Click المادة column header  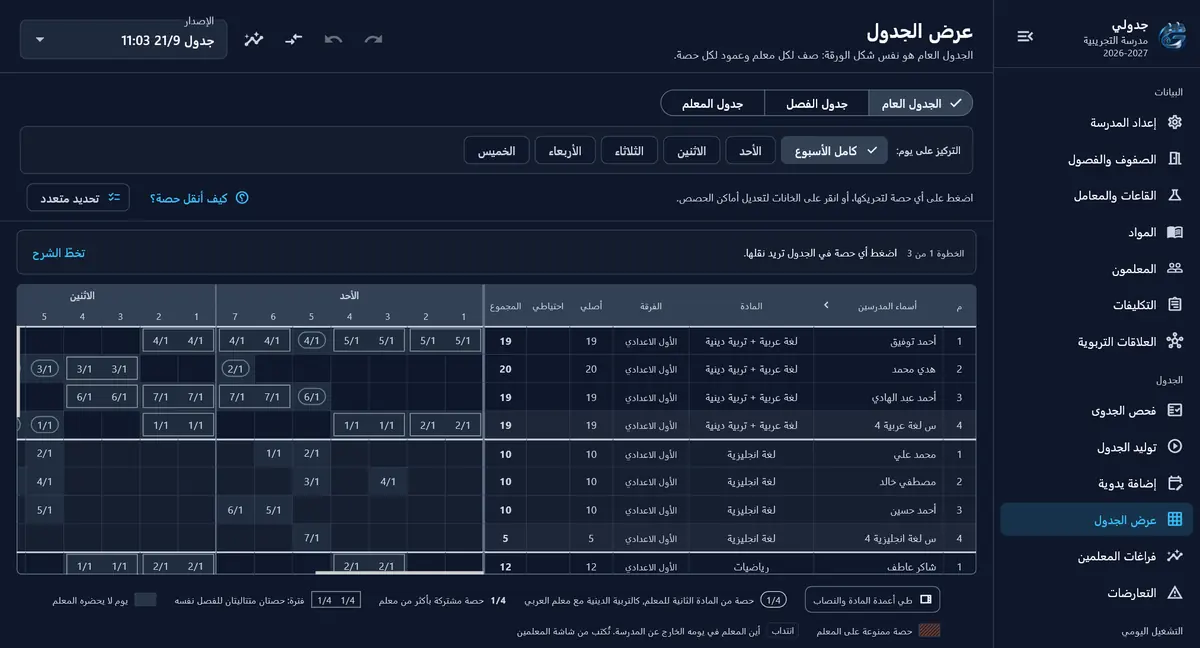click(751, 306)
